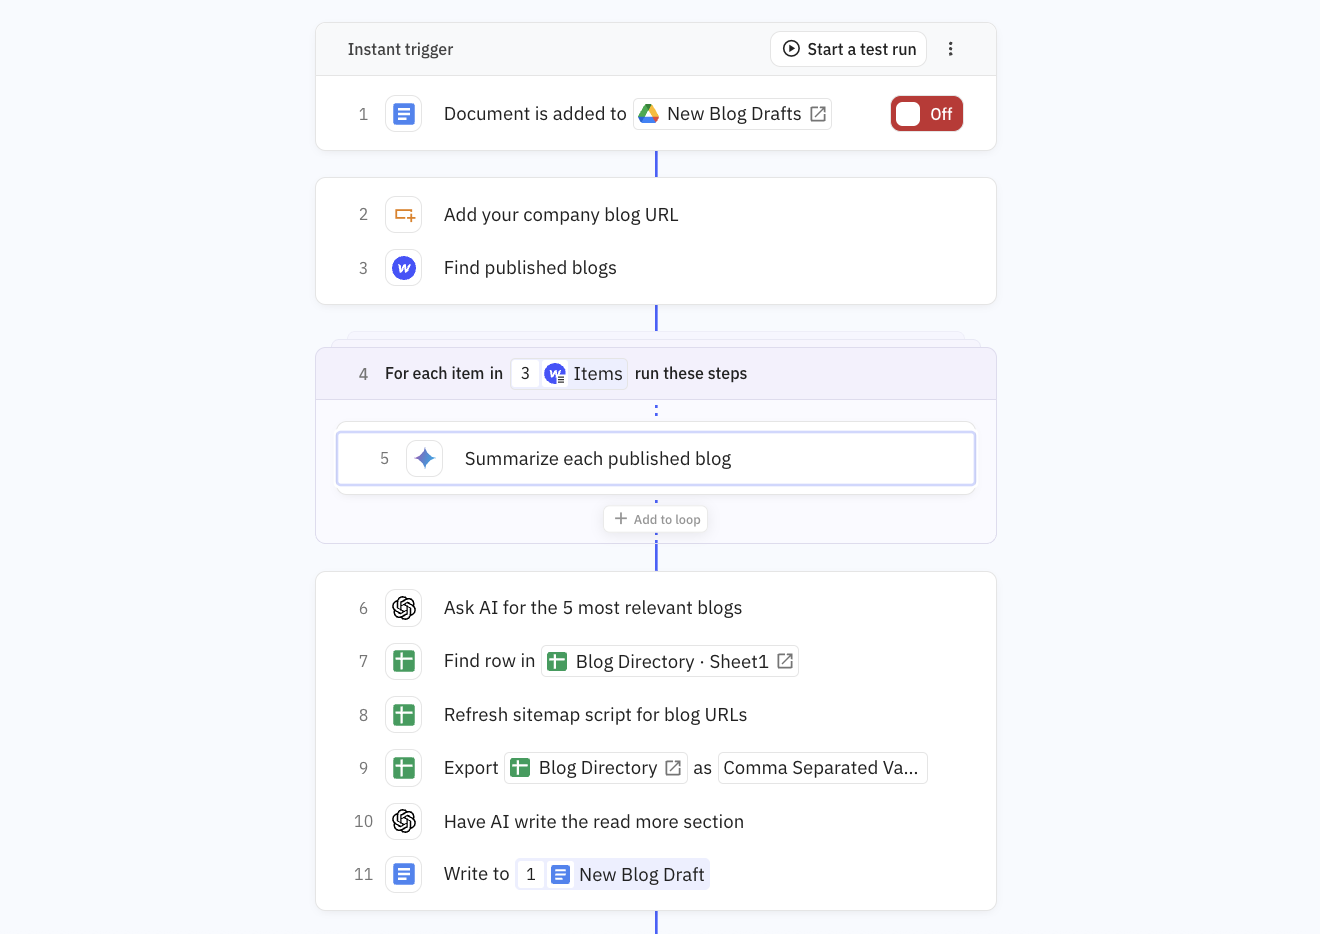Select the Sheets icon on Refresh sitemap script step
This screenshot has width=1320, height=934.
coord(403,714)
